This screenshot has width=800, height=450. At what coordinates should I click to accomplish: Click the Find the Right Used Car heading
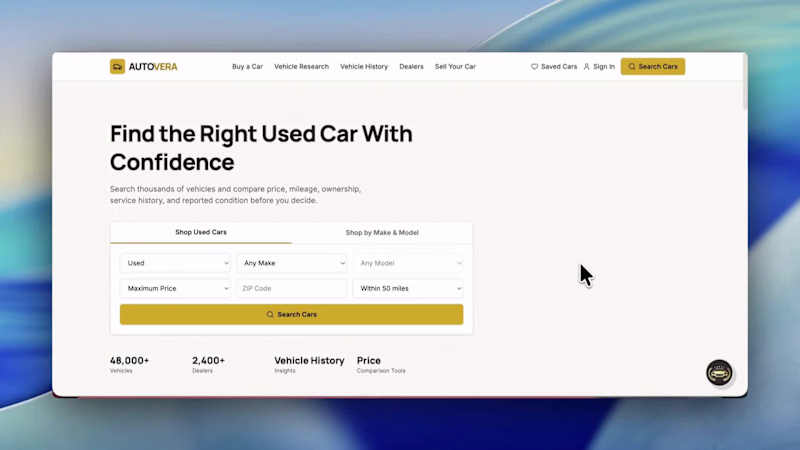pyautogui.click(x=261, y=148)
